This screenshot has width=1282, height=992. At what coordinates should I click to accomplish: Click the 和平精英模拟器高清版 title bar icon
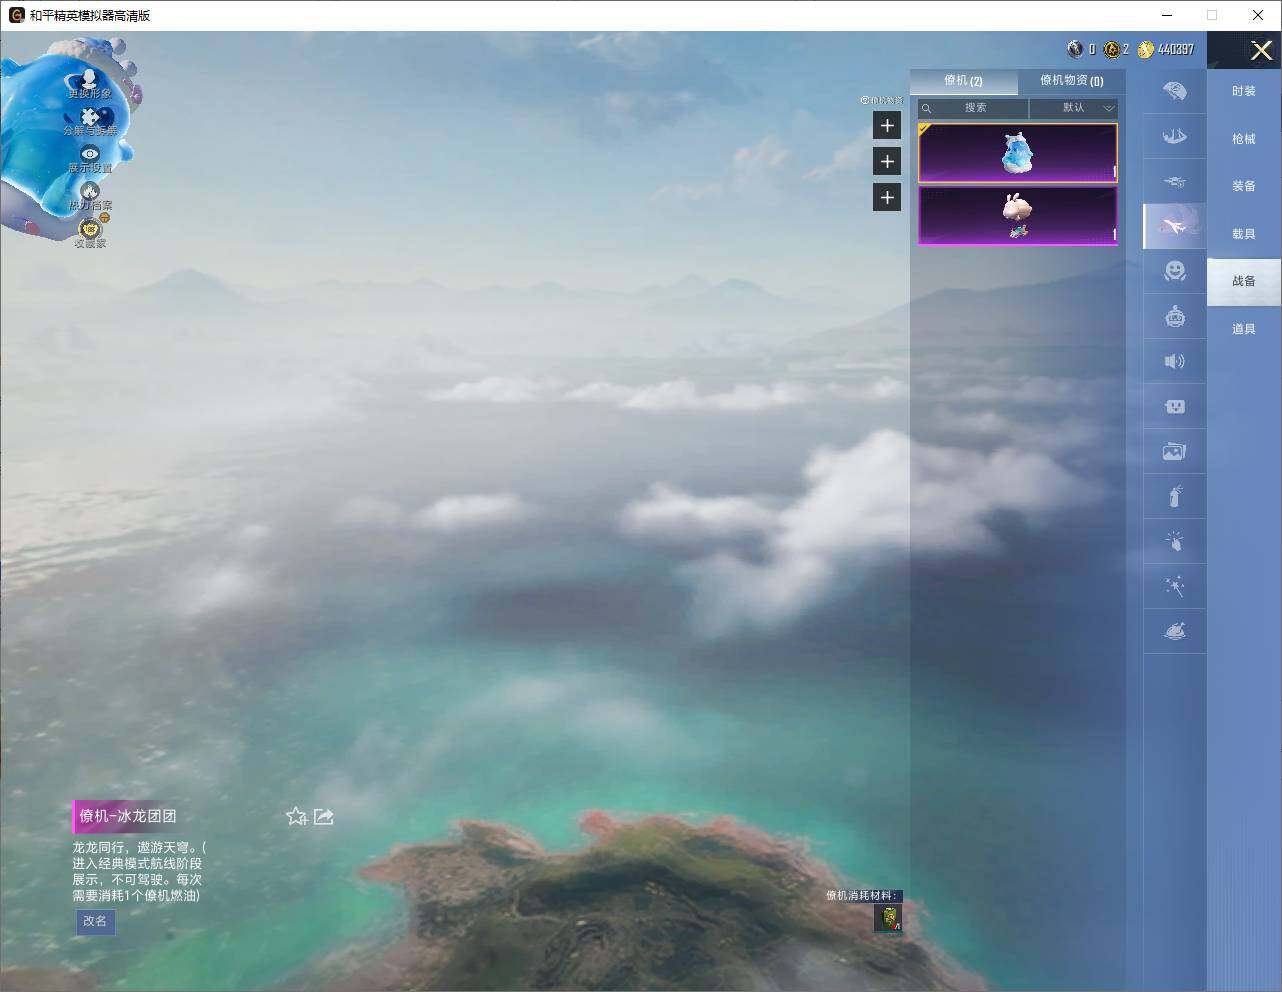point(16,15)
